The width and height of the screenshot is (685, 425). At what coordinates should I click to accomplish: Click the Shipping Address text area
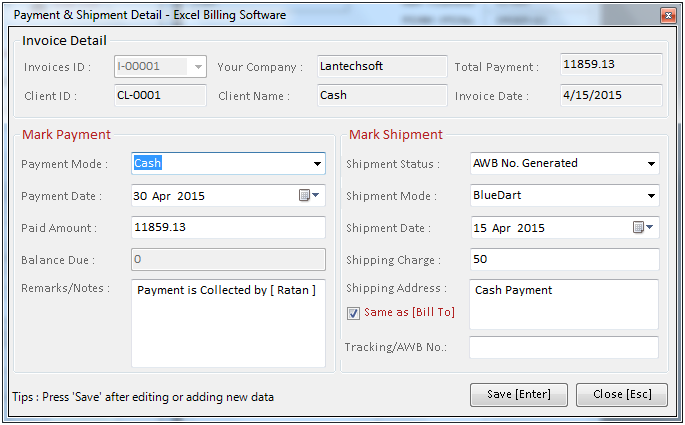[564, 304]
